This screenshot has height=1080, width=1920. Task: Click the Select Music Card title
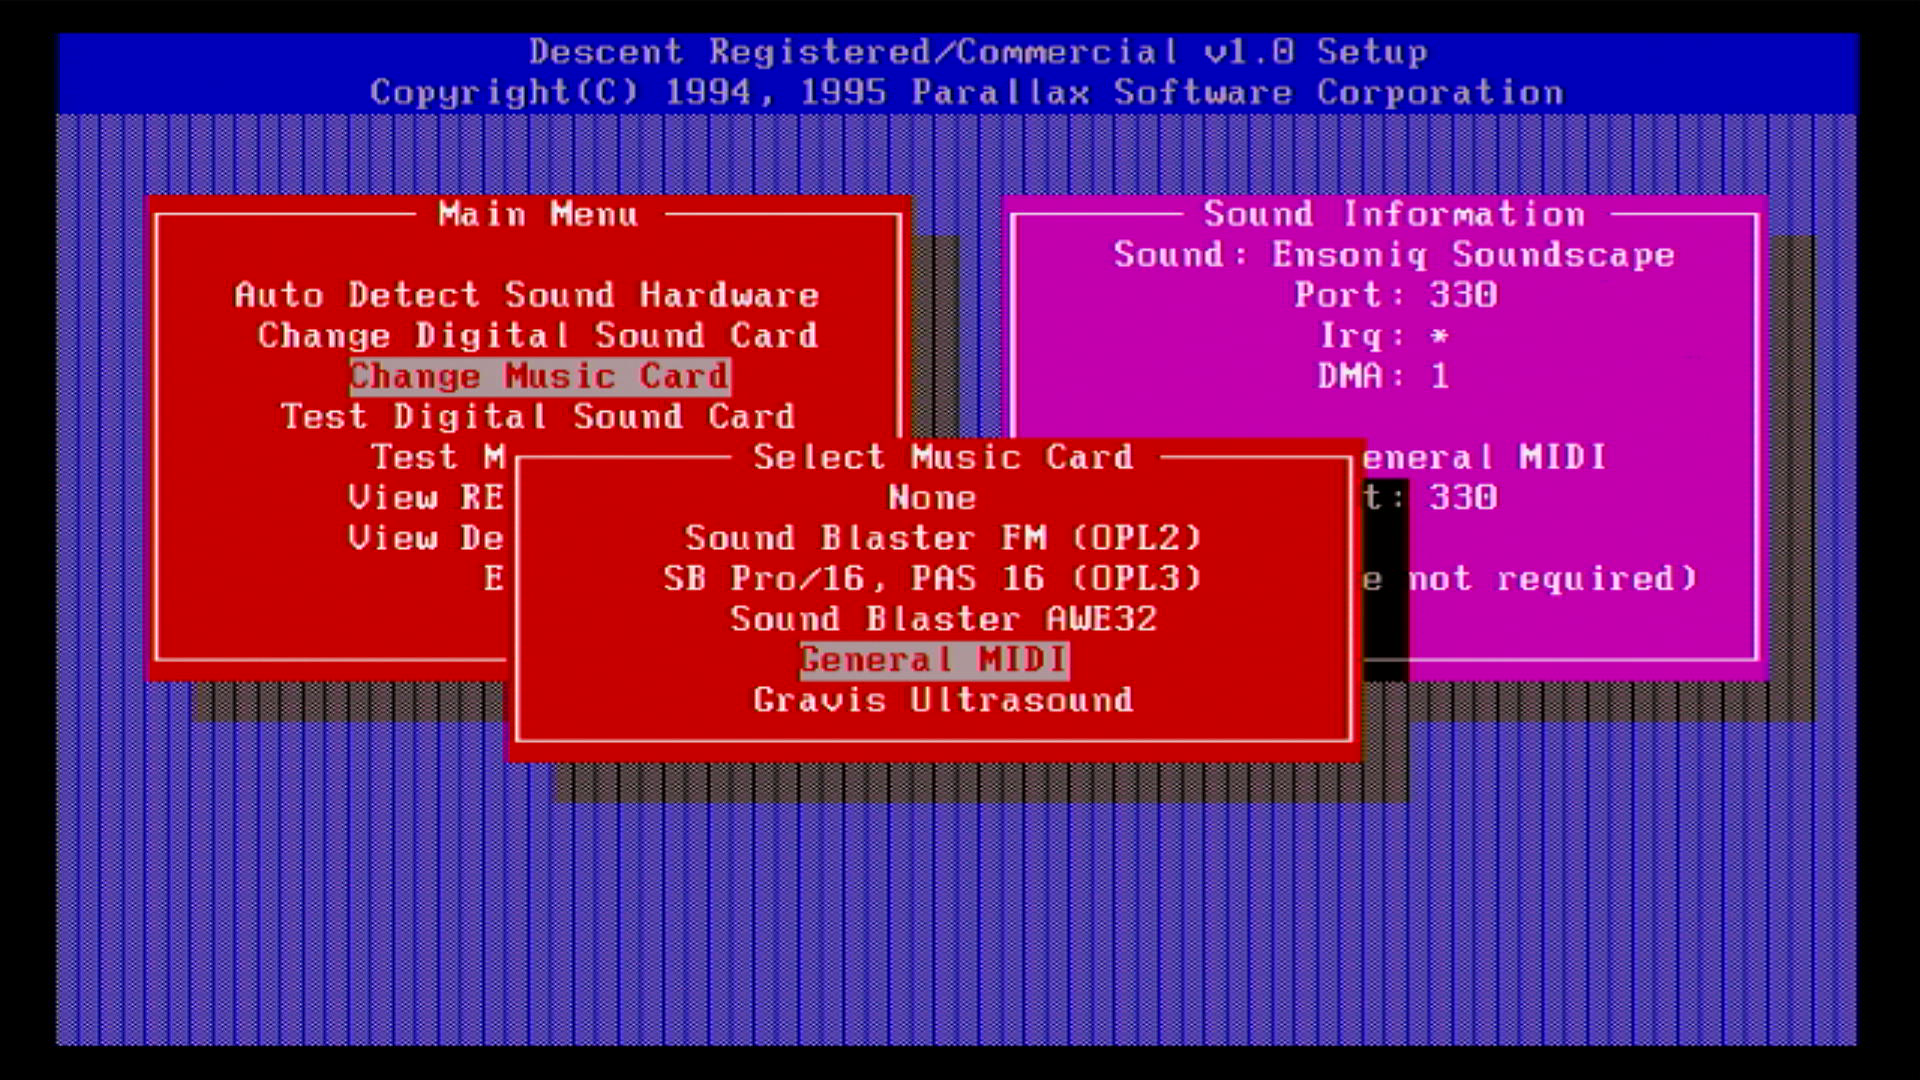pos(943,457)
